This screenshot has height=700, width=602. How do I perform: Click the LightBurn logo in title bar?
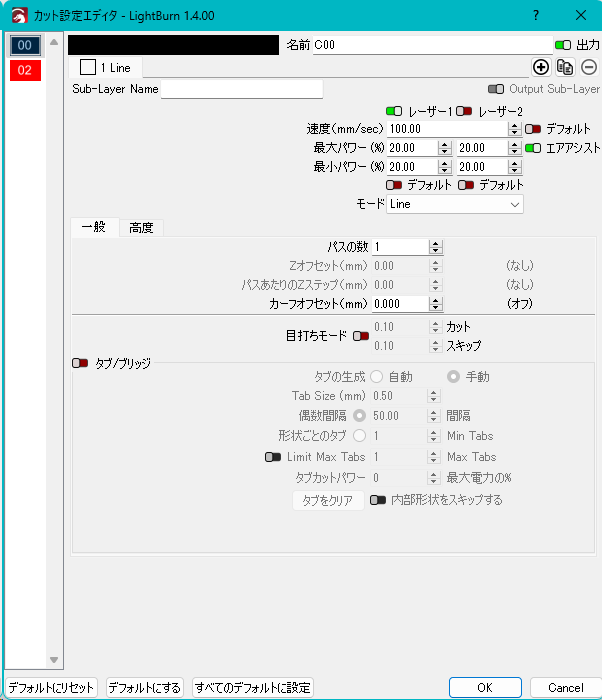[x=20, y=16]
